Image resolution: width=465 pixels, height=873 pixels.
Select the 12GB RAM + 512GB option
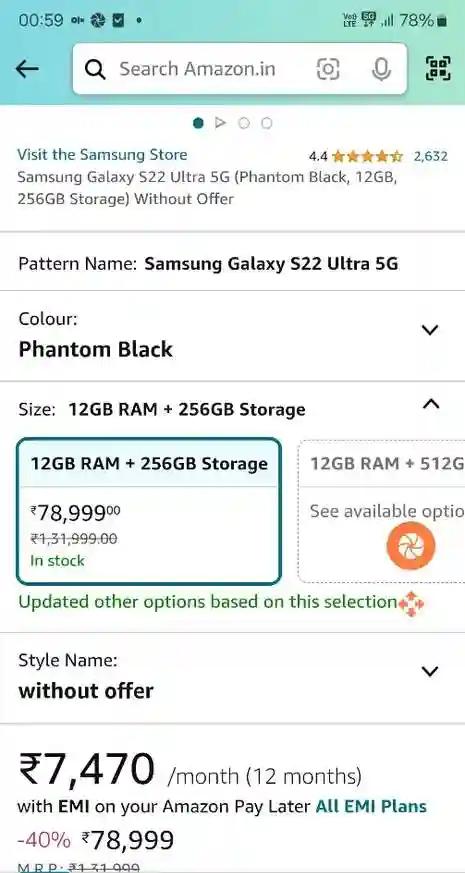[x=381, y=512]
